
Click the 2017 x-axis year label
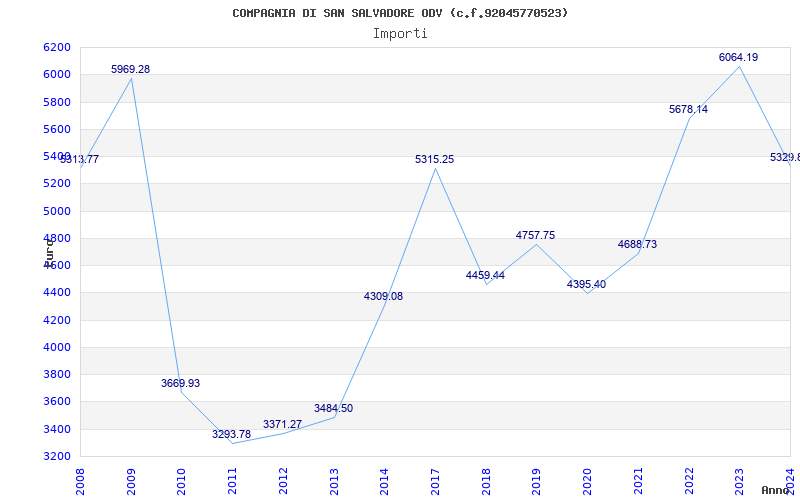435,482
